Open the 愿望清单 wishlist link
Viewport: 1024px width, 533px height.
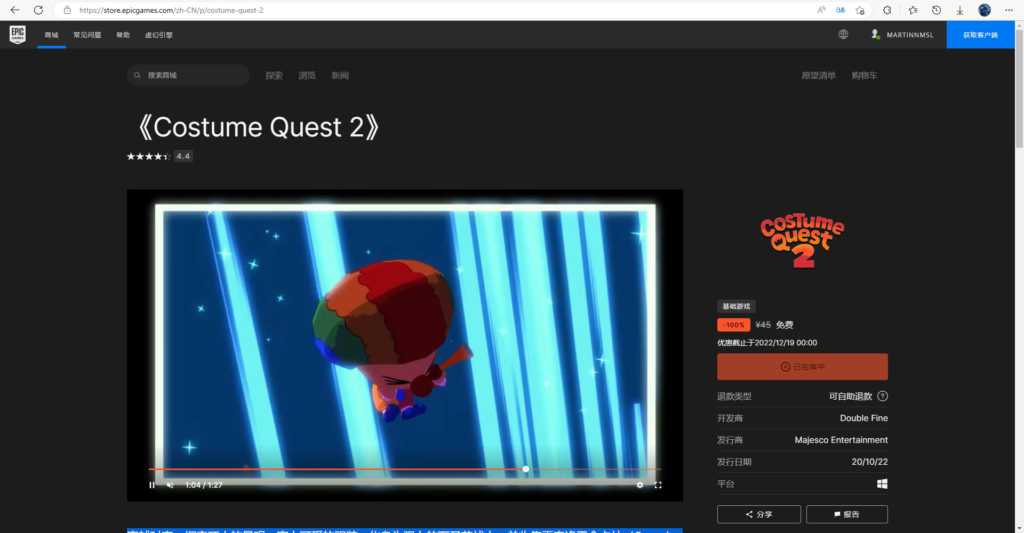[818, 76]
